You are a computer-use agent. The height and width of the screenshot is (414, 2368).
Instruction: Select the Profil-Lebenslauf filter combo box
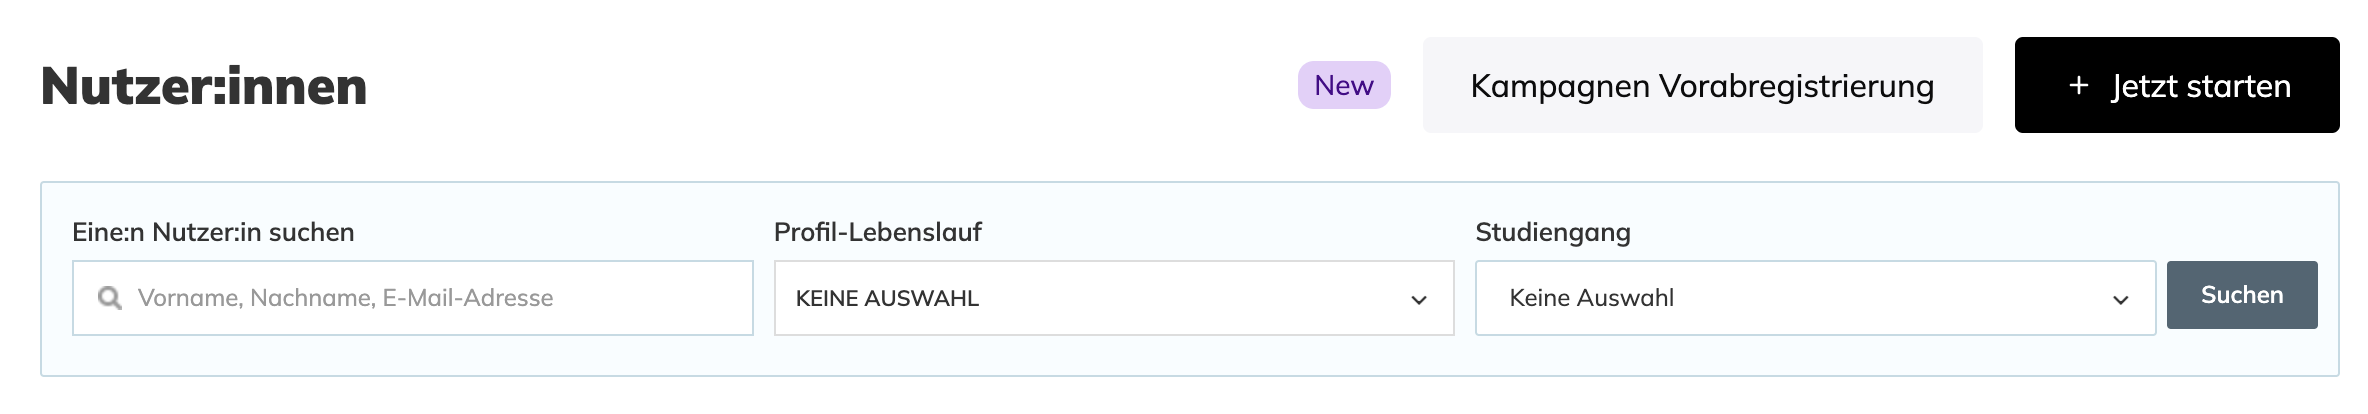tap(1114, 298)
